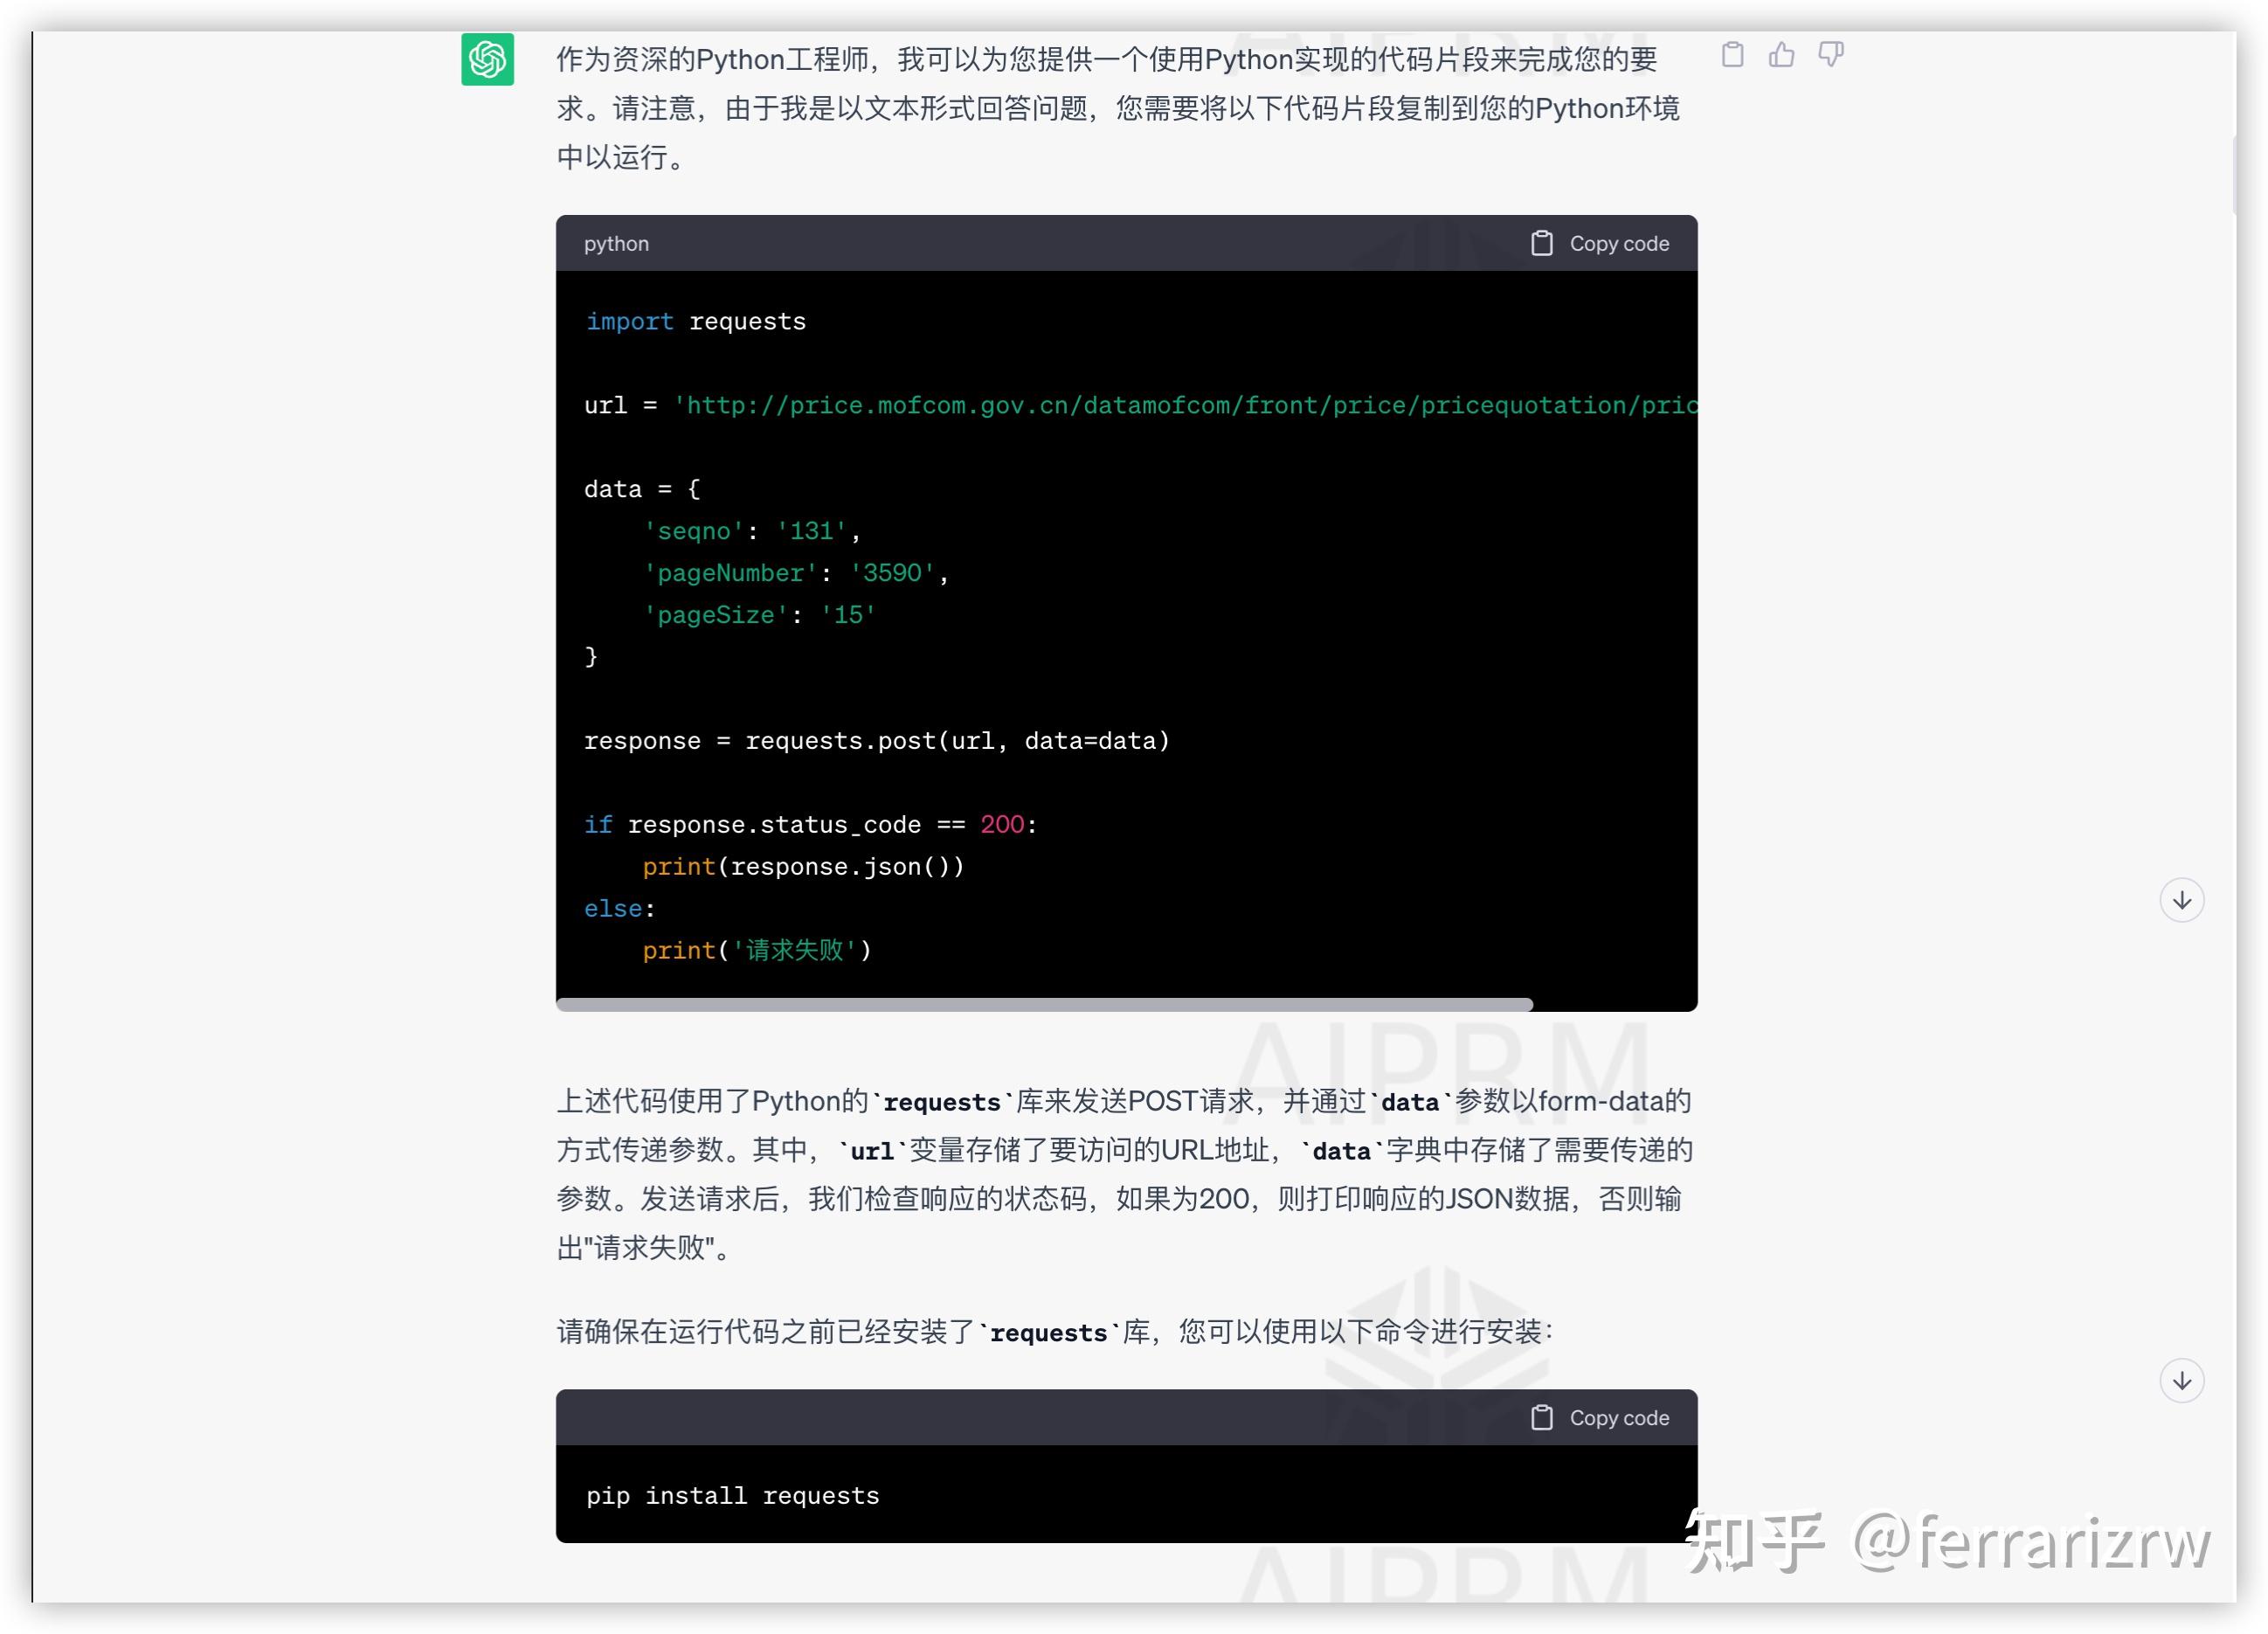Copy the response using clipboard icon
Viewport: 2268px width, 1634px height.
[x=1733, y=55]
